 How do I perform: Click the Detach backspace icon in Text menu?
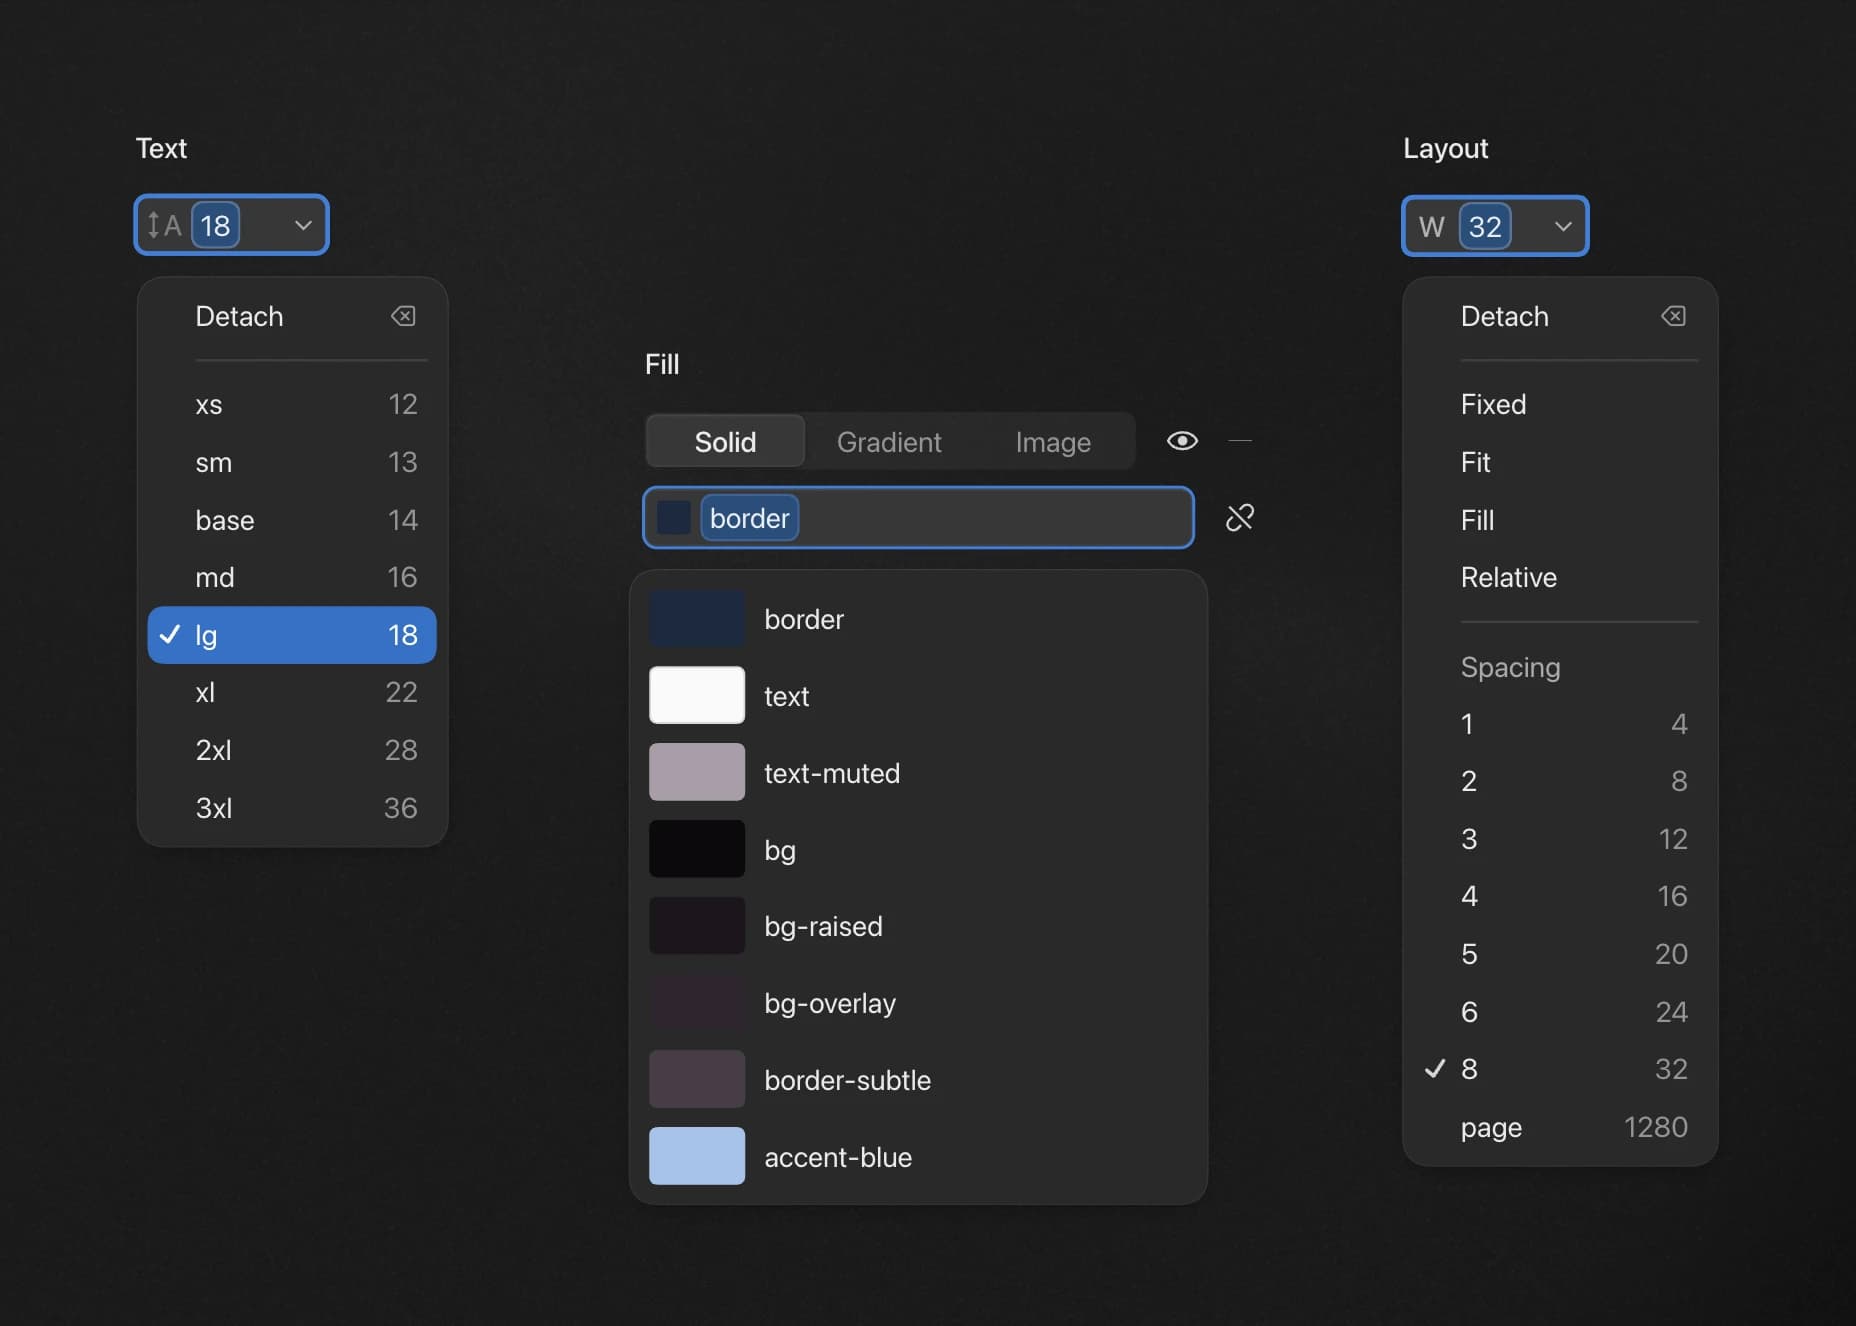tap(403, 316)
